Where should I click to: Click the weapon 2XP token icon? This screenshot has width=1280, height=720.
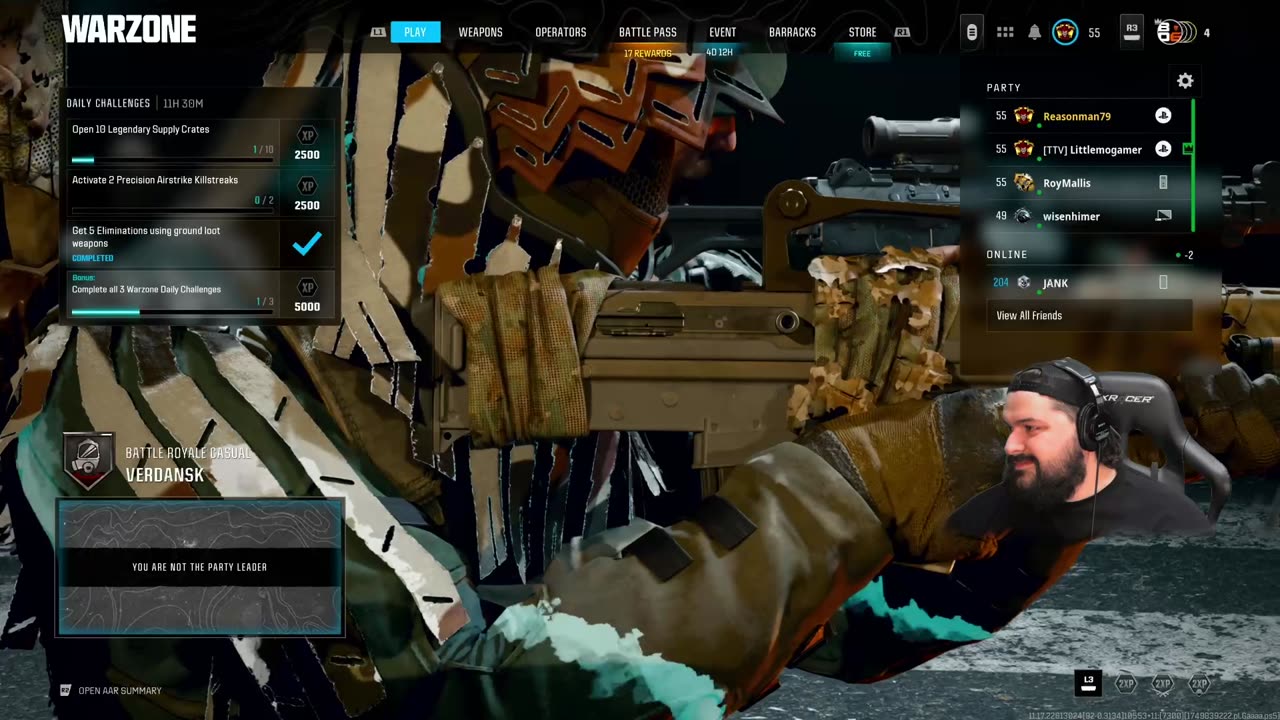[x=1162, y=684]
